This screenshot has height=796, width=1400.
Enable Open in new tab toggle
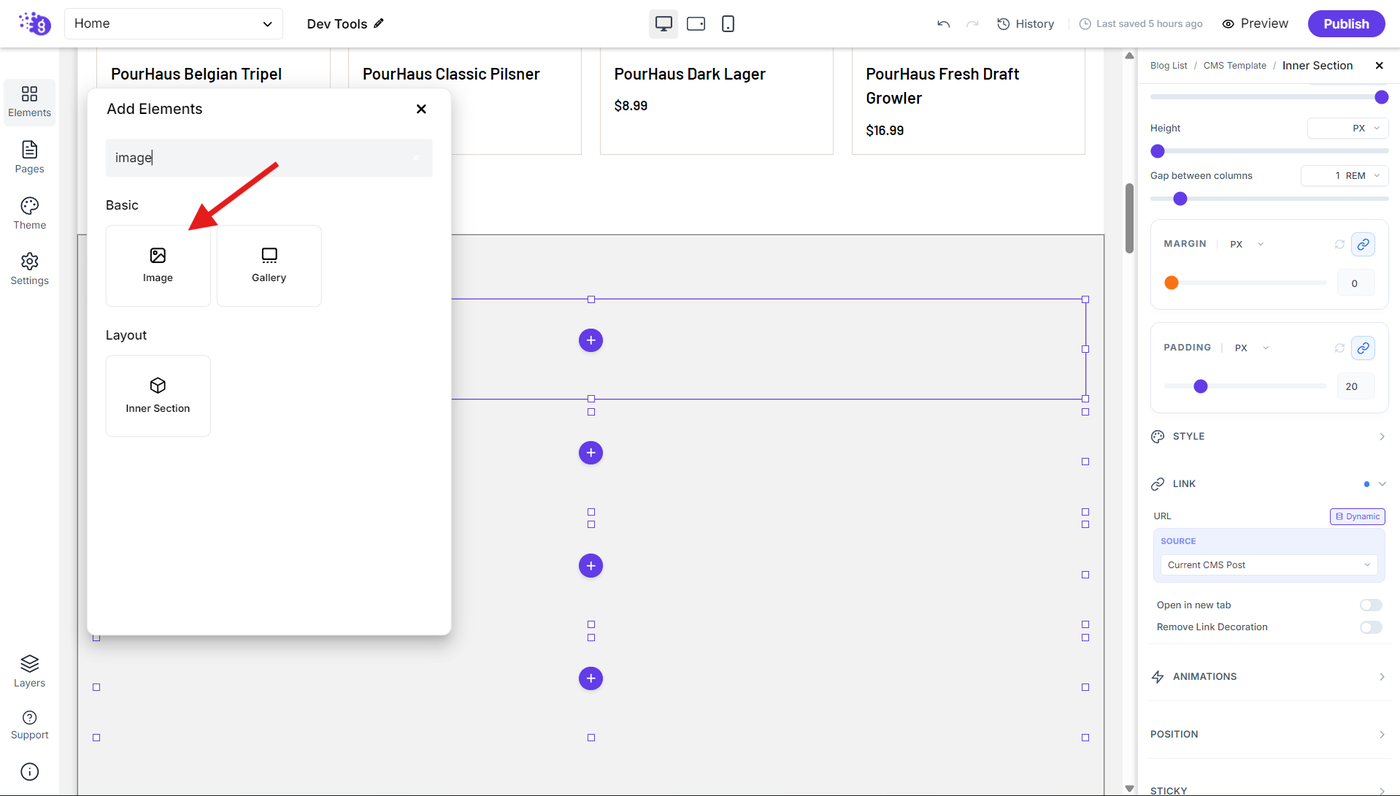tap(1370, 605)
